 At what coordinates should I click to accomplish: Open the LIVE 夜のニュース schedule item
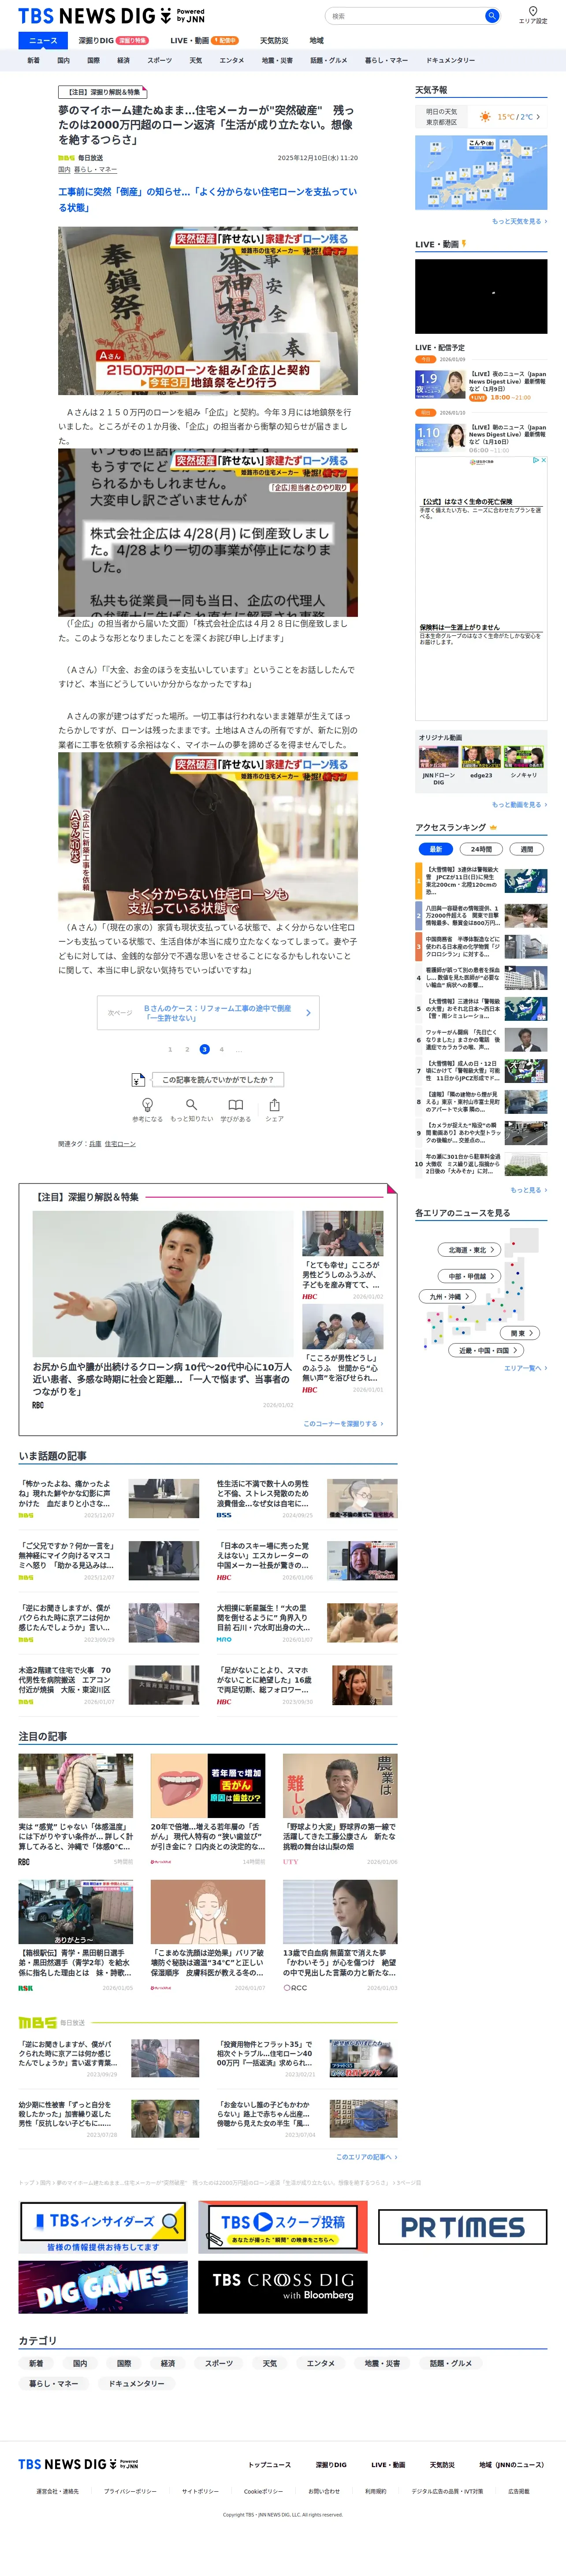tap(481, 385)
